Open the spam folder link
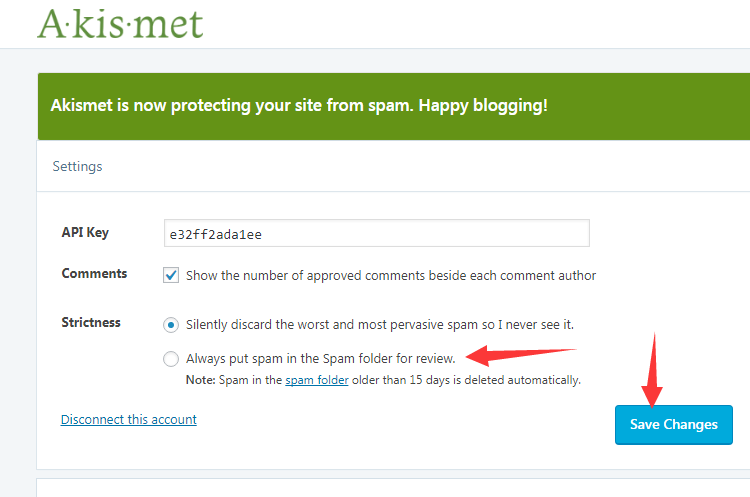Image resolution: width=750 pixels, height=497 pixels. [x=317, y=380]
